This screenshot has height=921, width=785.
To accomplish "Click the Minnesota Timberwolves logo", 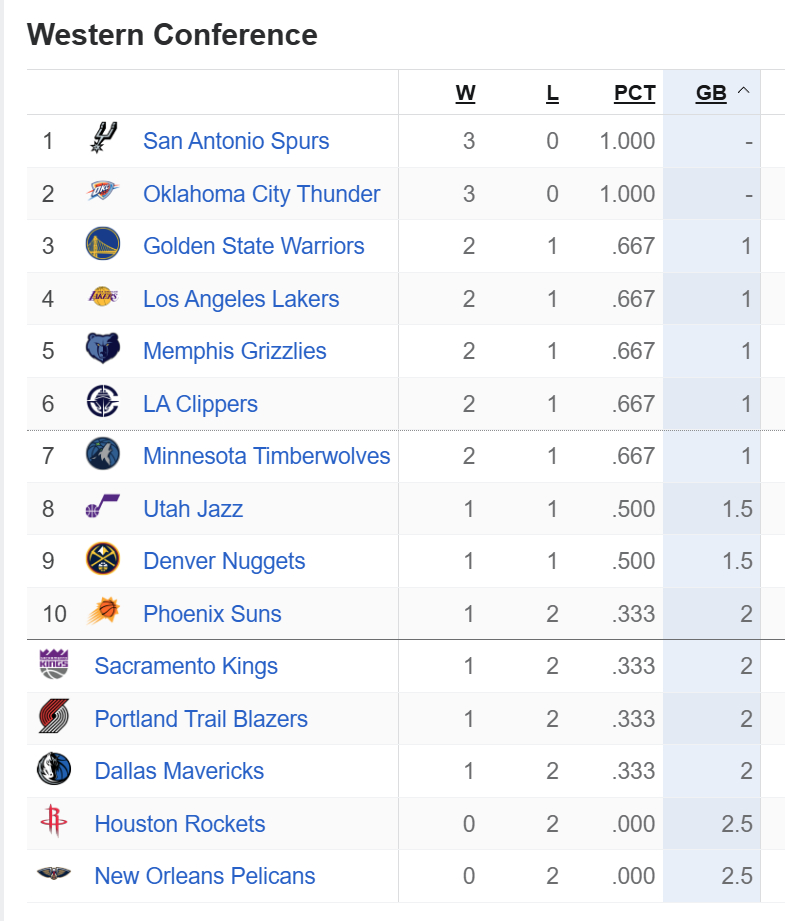I will [103, 455].
